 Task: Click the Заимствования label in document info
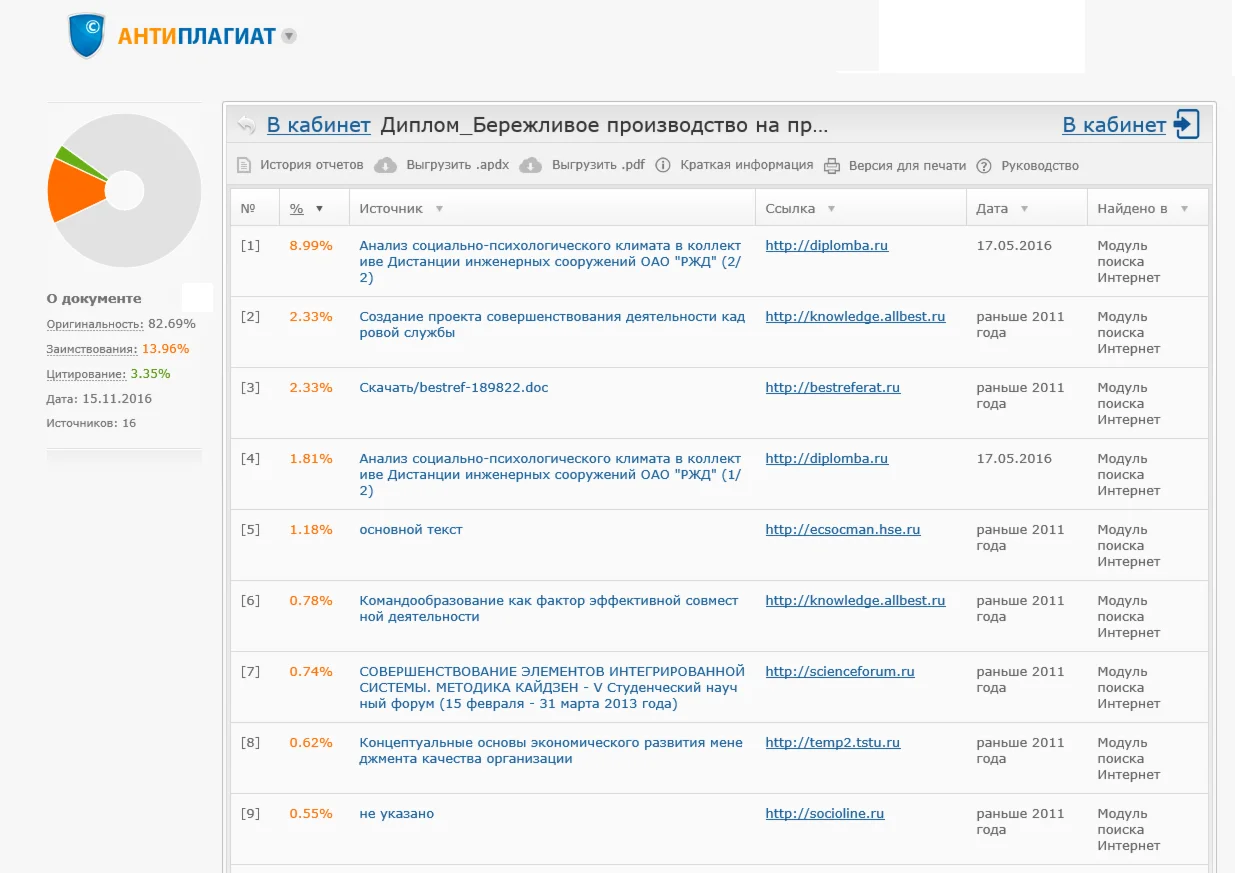pos(91,349)
